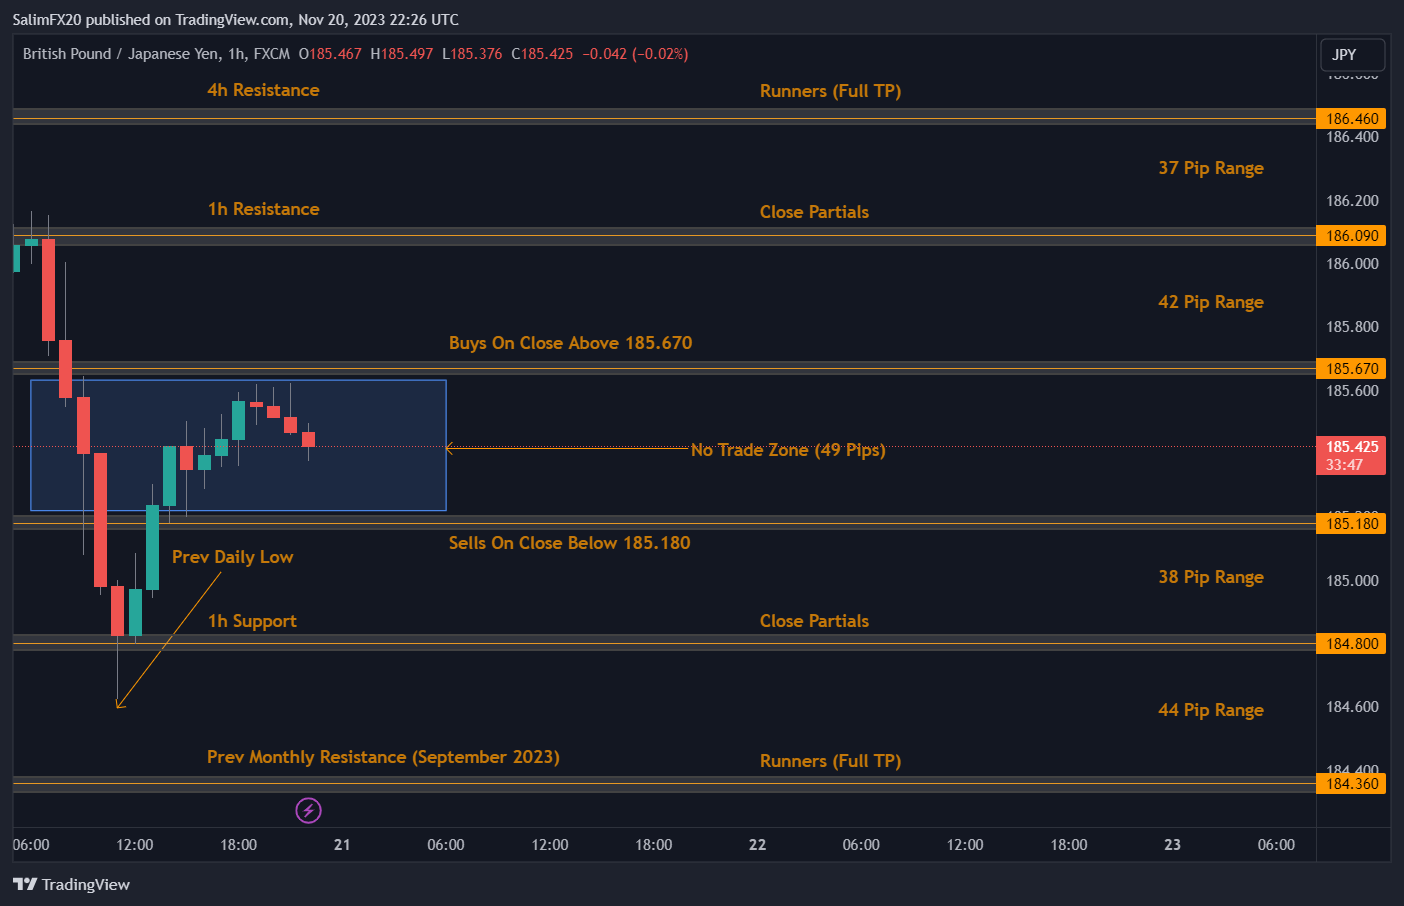Select the 186.090 price level tag

1351,236
